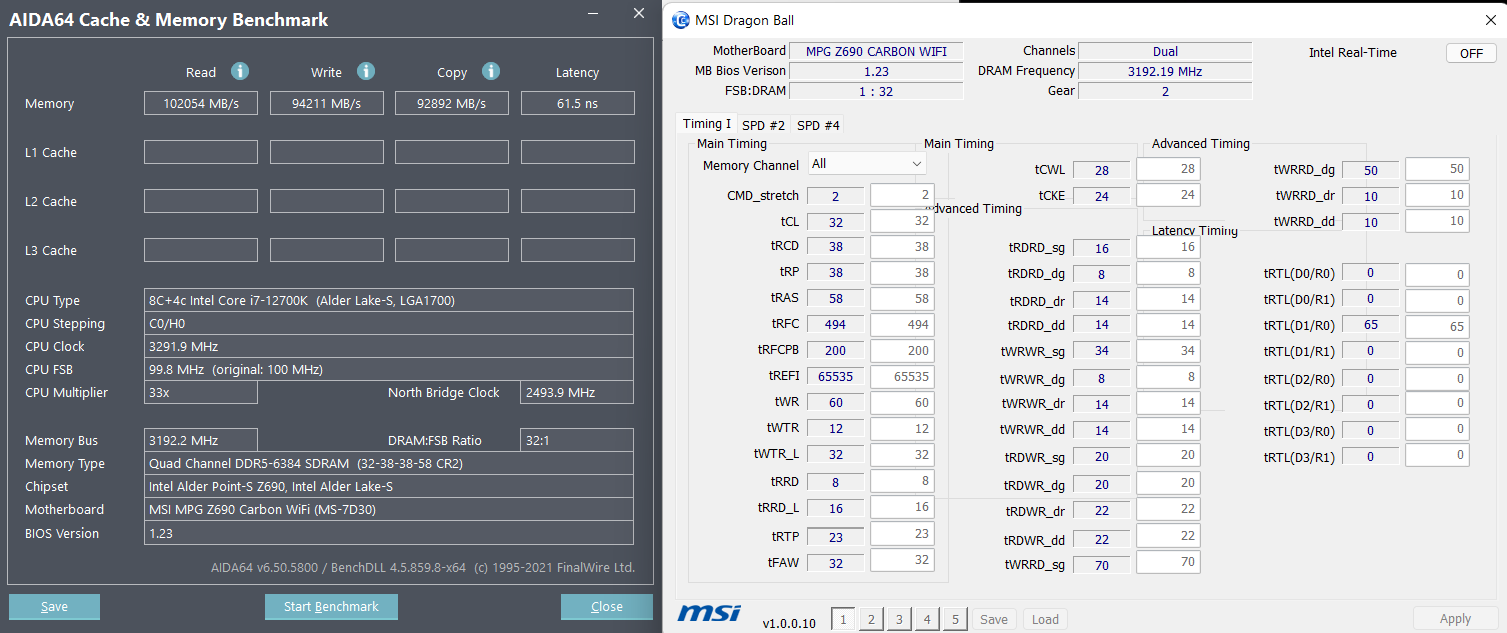Image resolution: width=1507 pixels, height=633 pixels.
Task: Click the Close button in AIDA64
Action: click(607, 607)
